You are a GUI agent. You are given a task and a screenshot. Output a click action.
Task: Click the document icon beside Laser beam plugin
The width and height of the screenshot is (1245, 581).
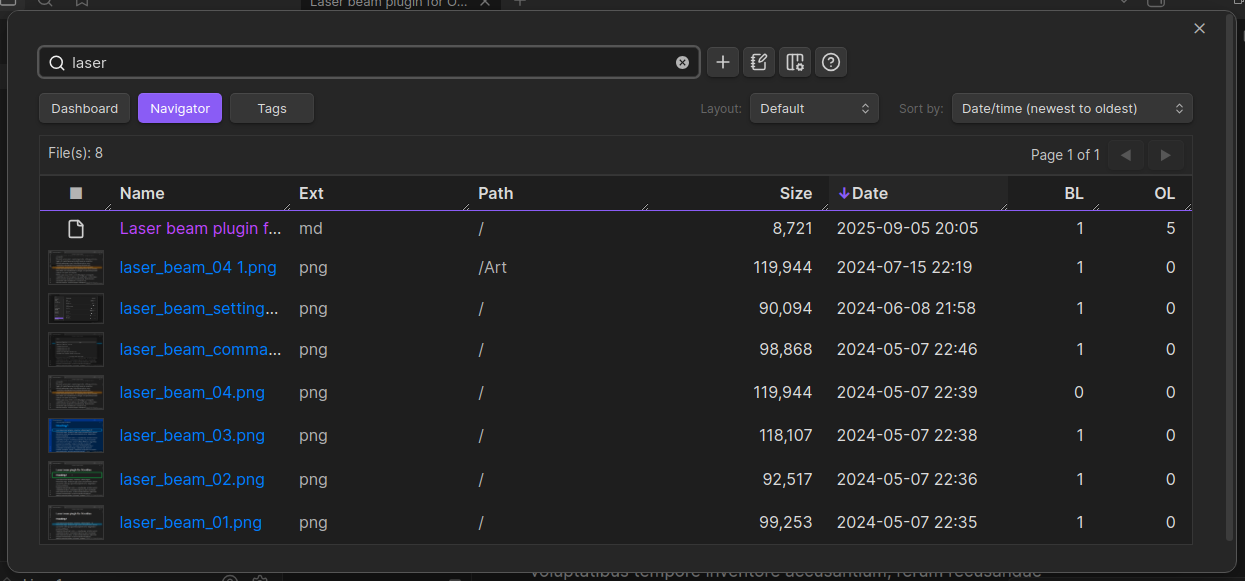tap(75, 228)
